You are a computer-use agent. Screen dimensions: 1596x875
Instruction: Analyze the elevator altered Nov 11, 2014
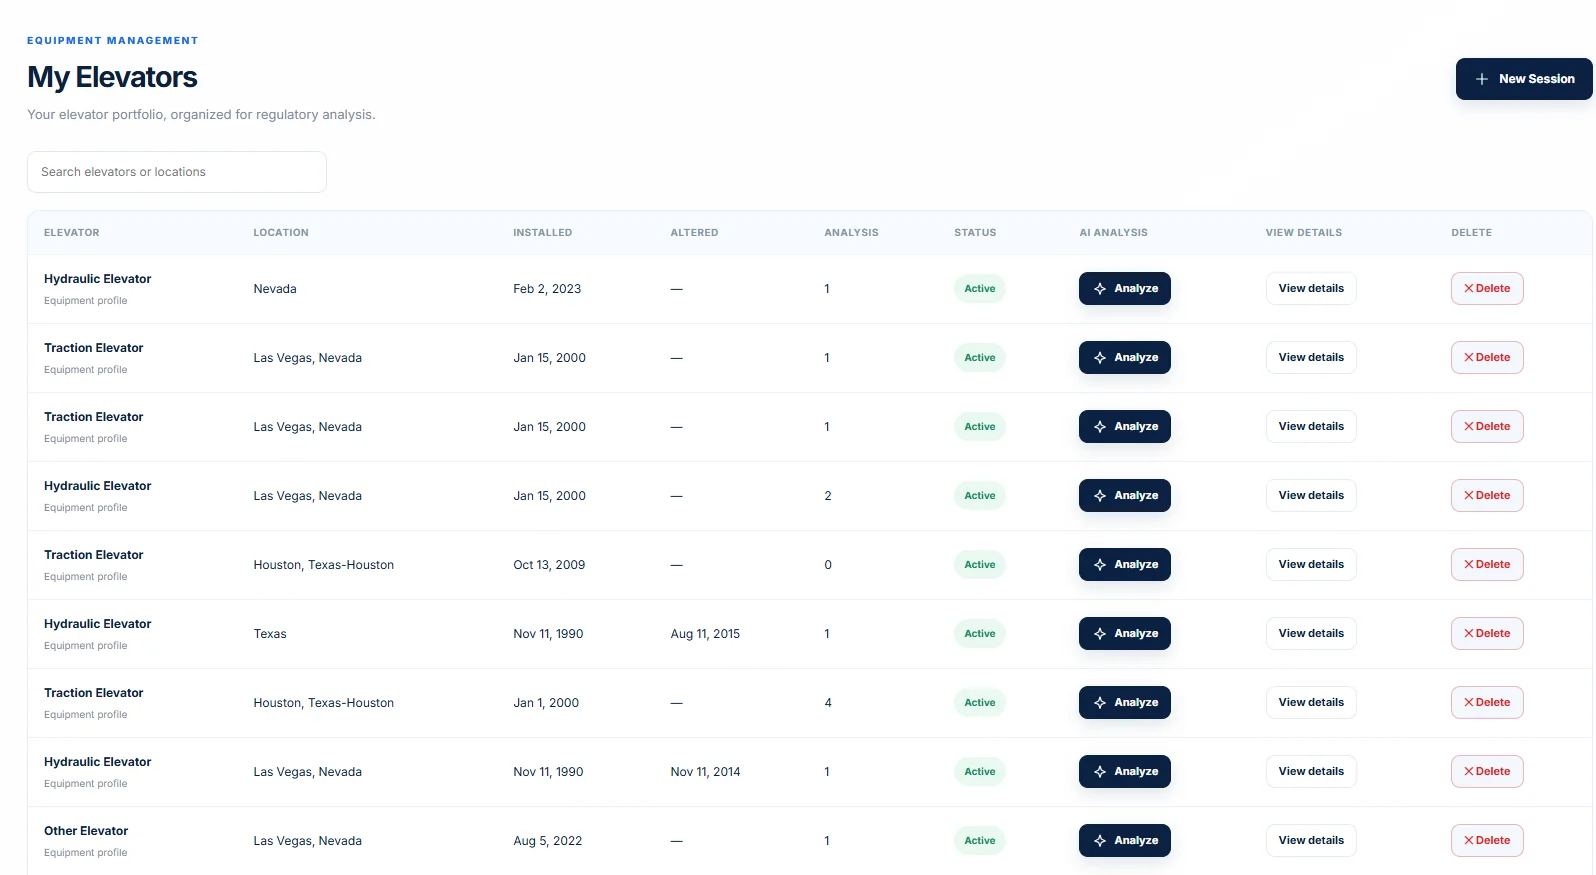pos(1125,772)
